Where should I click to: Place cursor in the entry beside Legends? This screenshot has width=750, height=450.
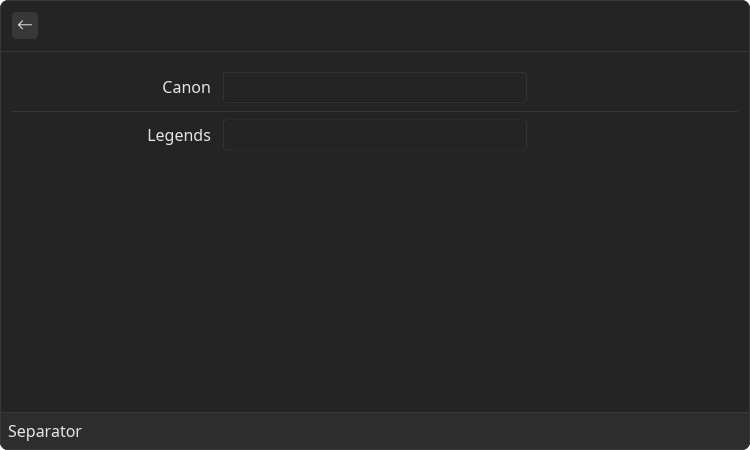(x=375, y=135)
